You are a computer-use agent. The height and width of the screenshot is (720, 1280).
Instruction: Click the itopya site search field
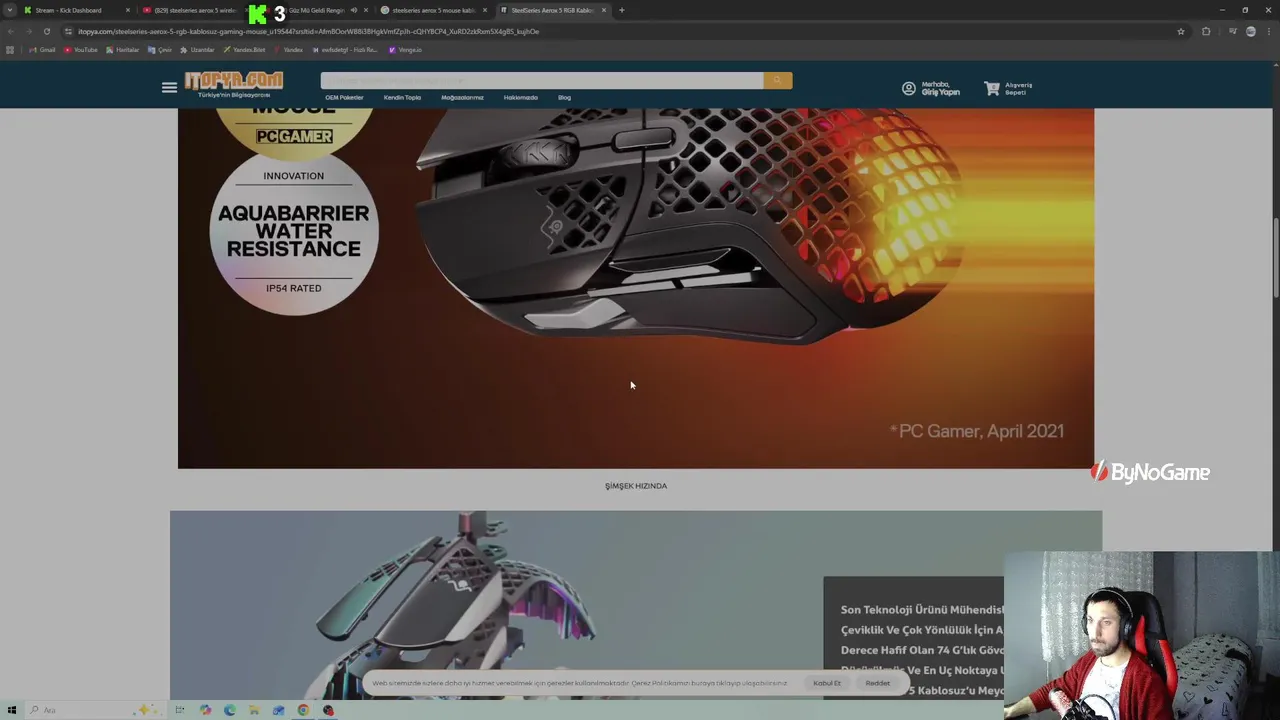point(542,80)
